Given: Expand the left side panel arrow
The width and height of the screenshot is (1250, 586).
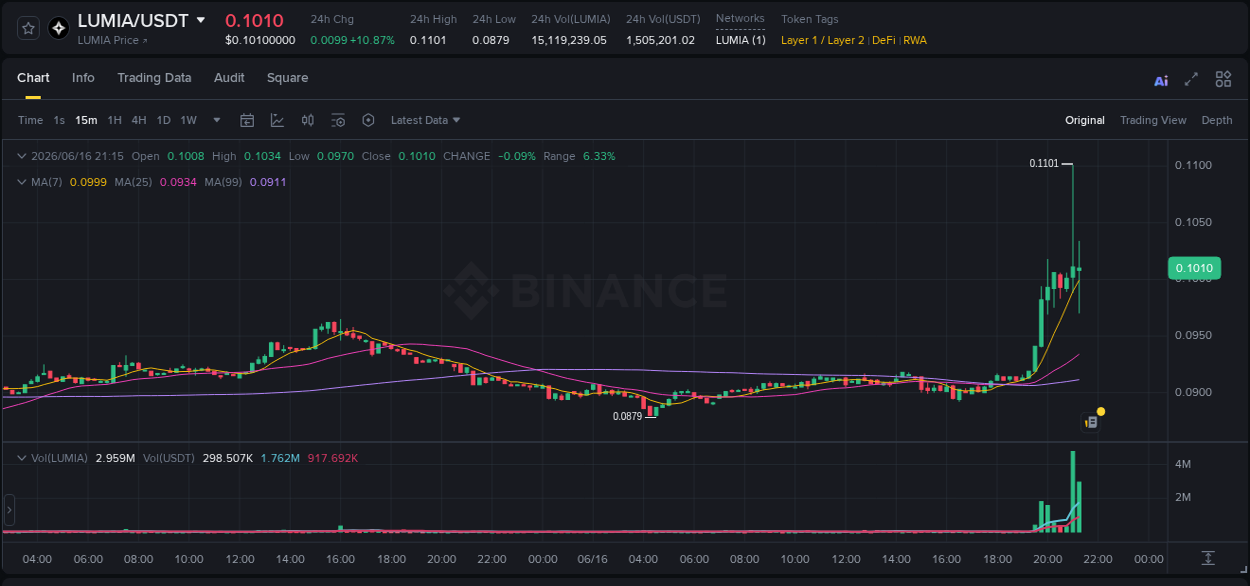Looking at the screenshot, I should [10, 510].
